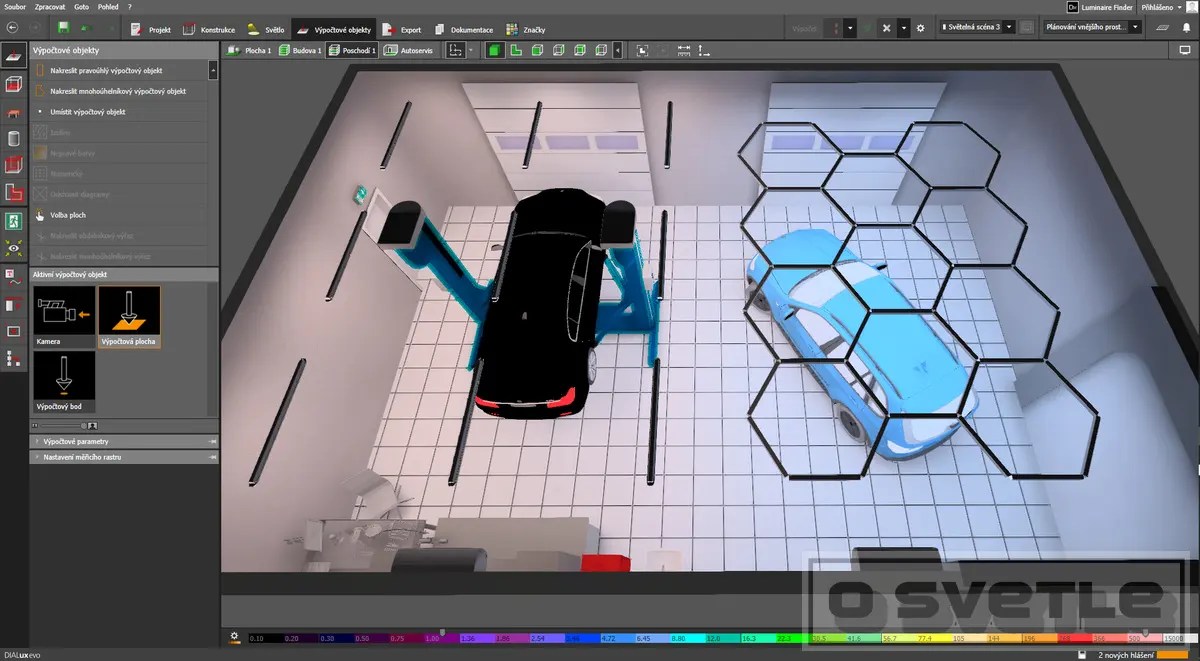Screen dimensions: 1200x661
Task: Click the red square frame sidebar icon
Action: pos(13,330)
